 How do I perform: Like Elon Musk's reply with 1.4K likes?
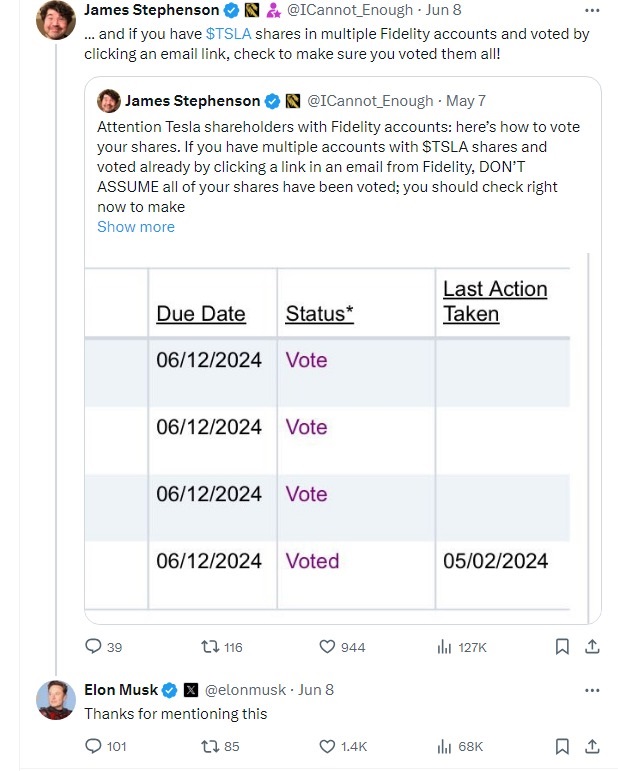tap(327, 746)
